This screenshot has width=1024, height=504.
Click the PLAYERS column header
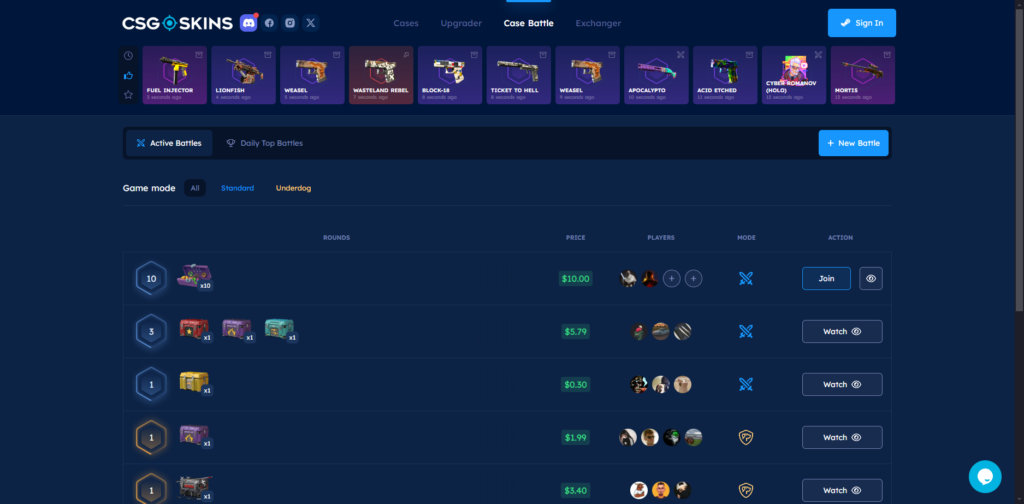661,238
